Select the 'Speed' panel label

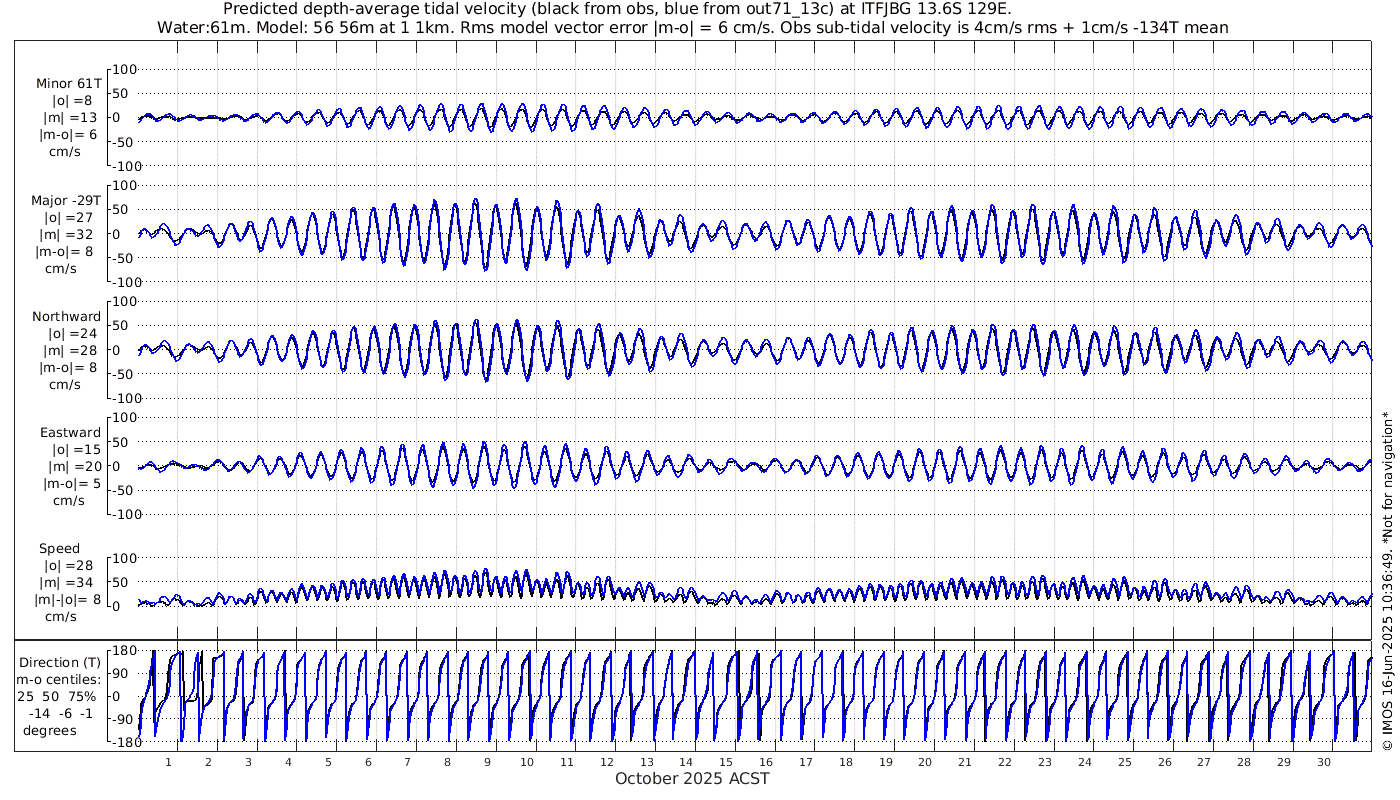pos(60,549)
